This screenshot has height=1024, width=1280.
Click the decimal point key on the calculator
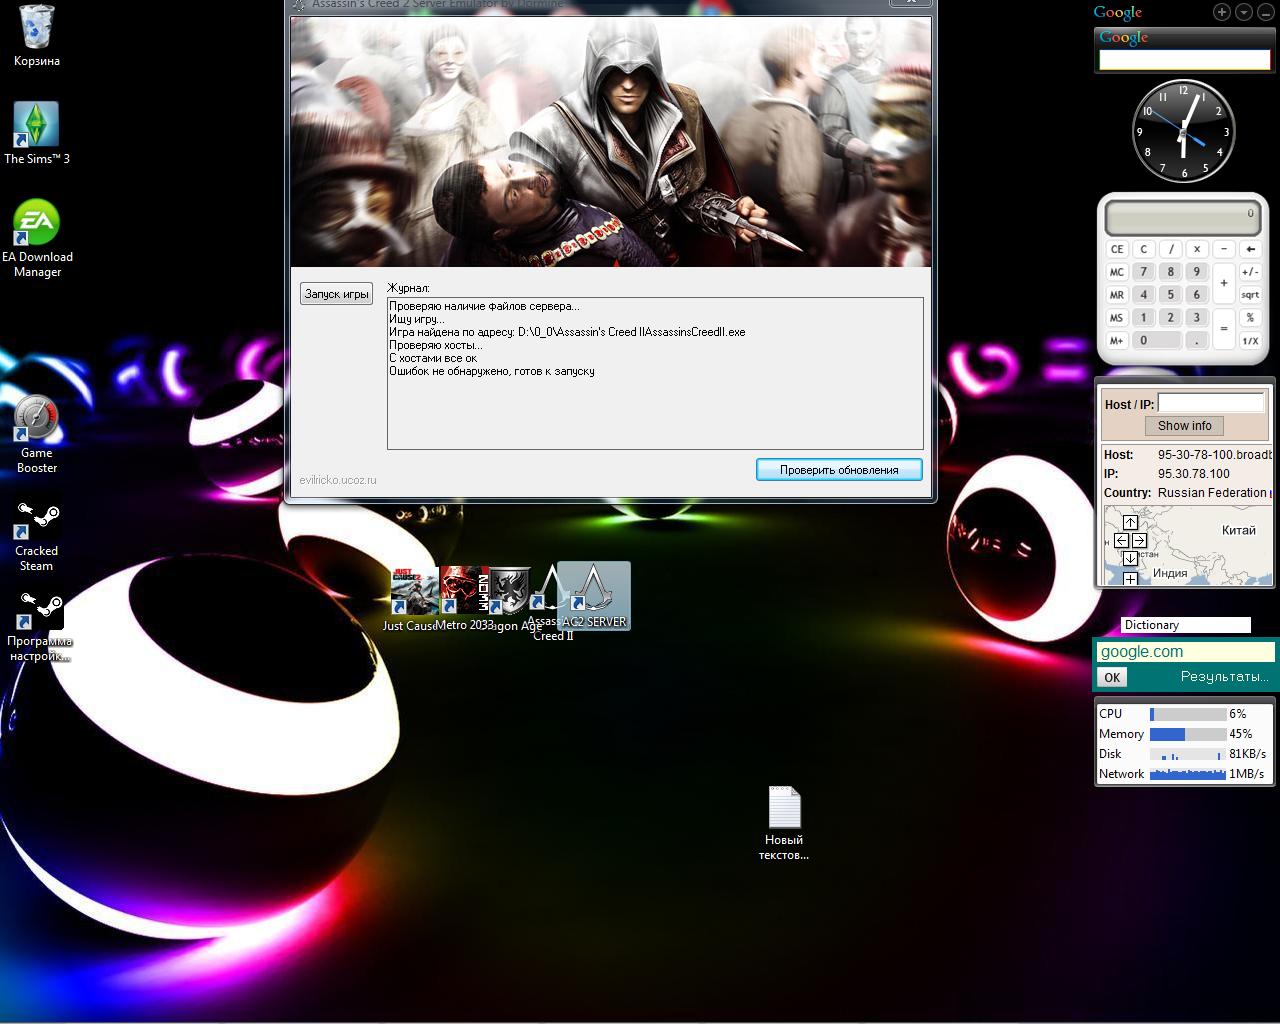[x=1196, y=340]
